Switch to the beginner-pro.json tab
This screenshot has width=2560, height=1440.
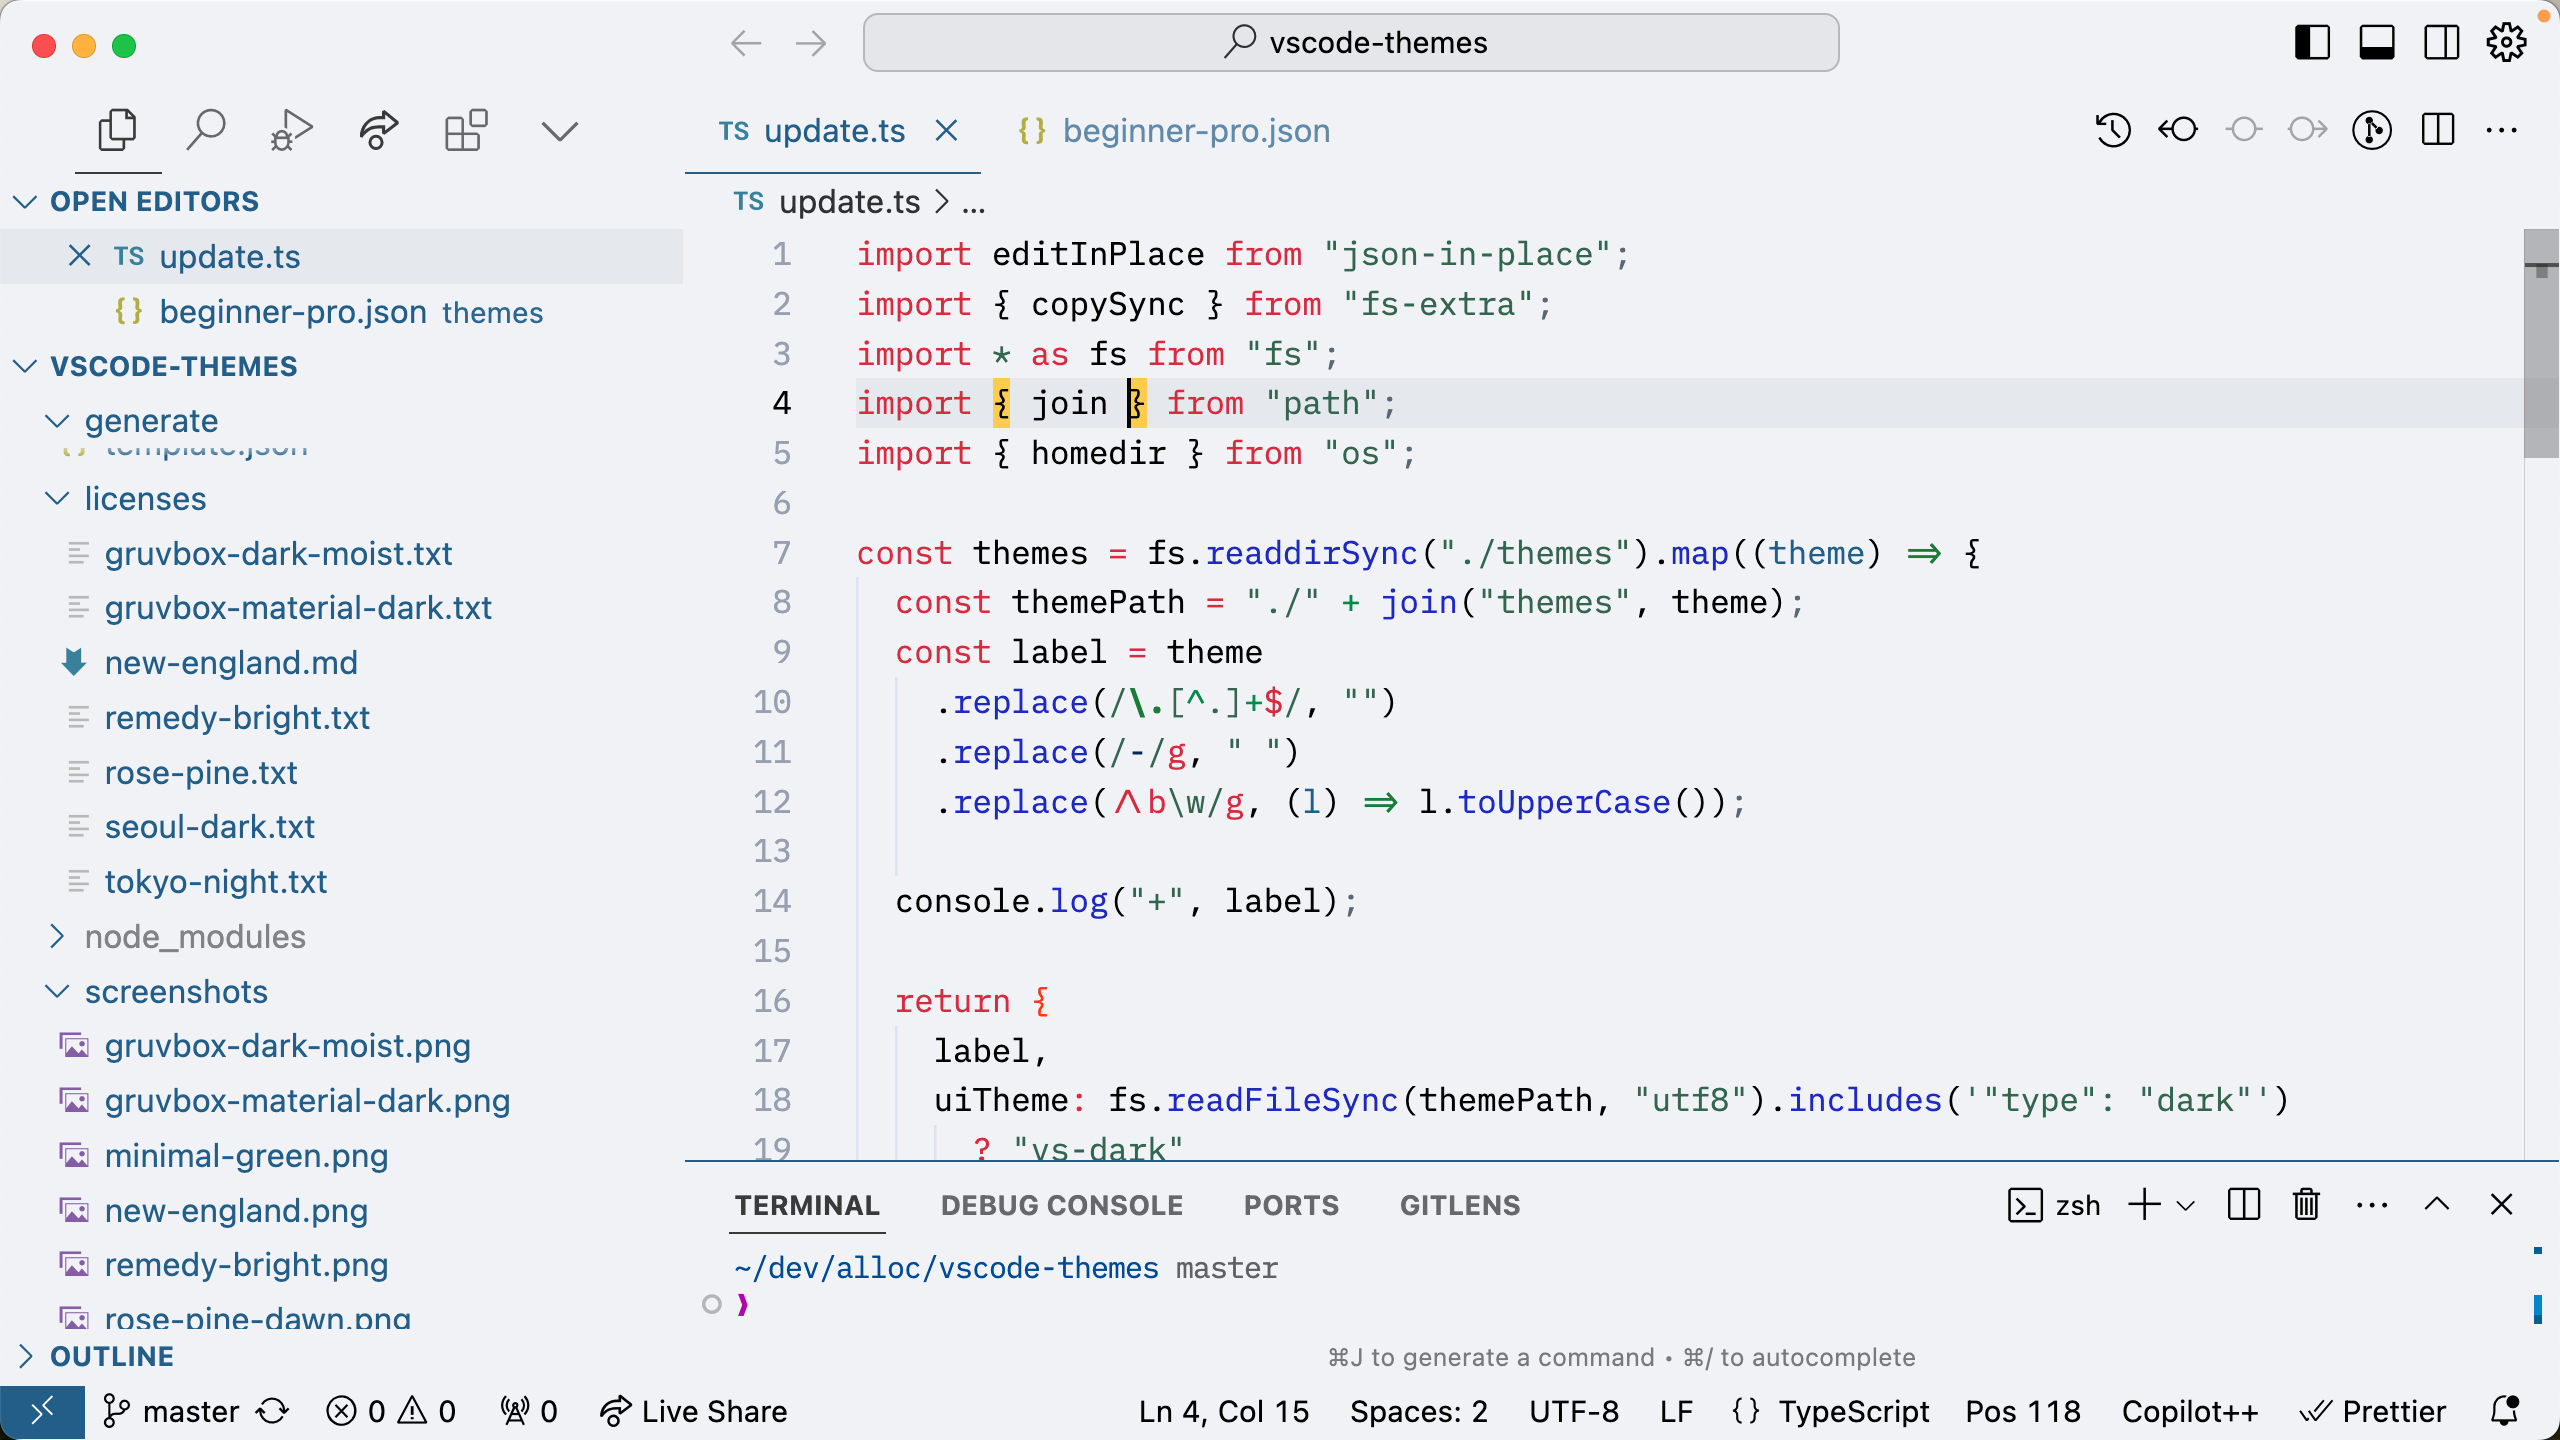tap(1195, 131)
